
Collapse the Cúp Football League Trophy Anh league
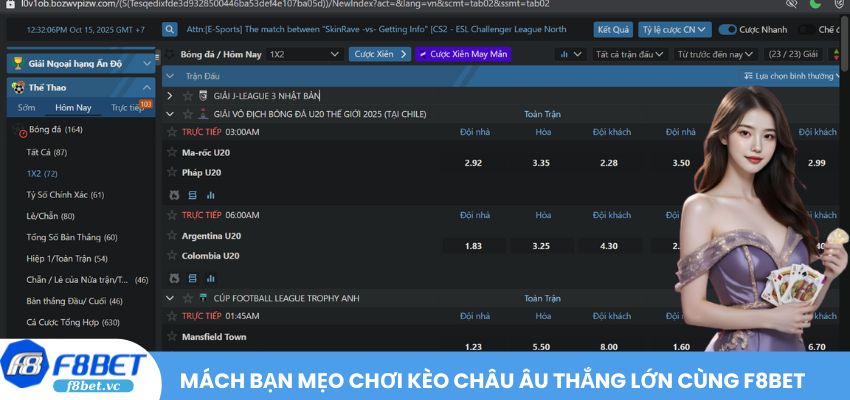(x=170, y=298)
